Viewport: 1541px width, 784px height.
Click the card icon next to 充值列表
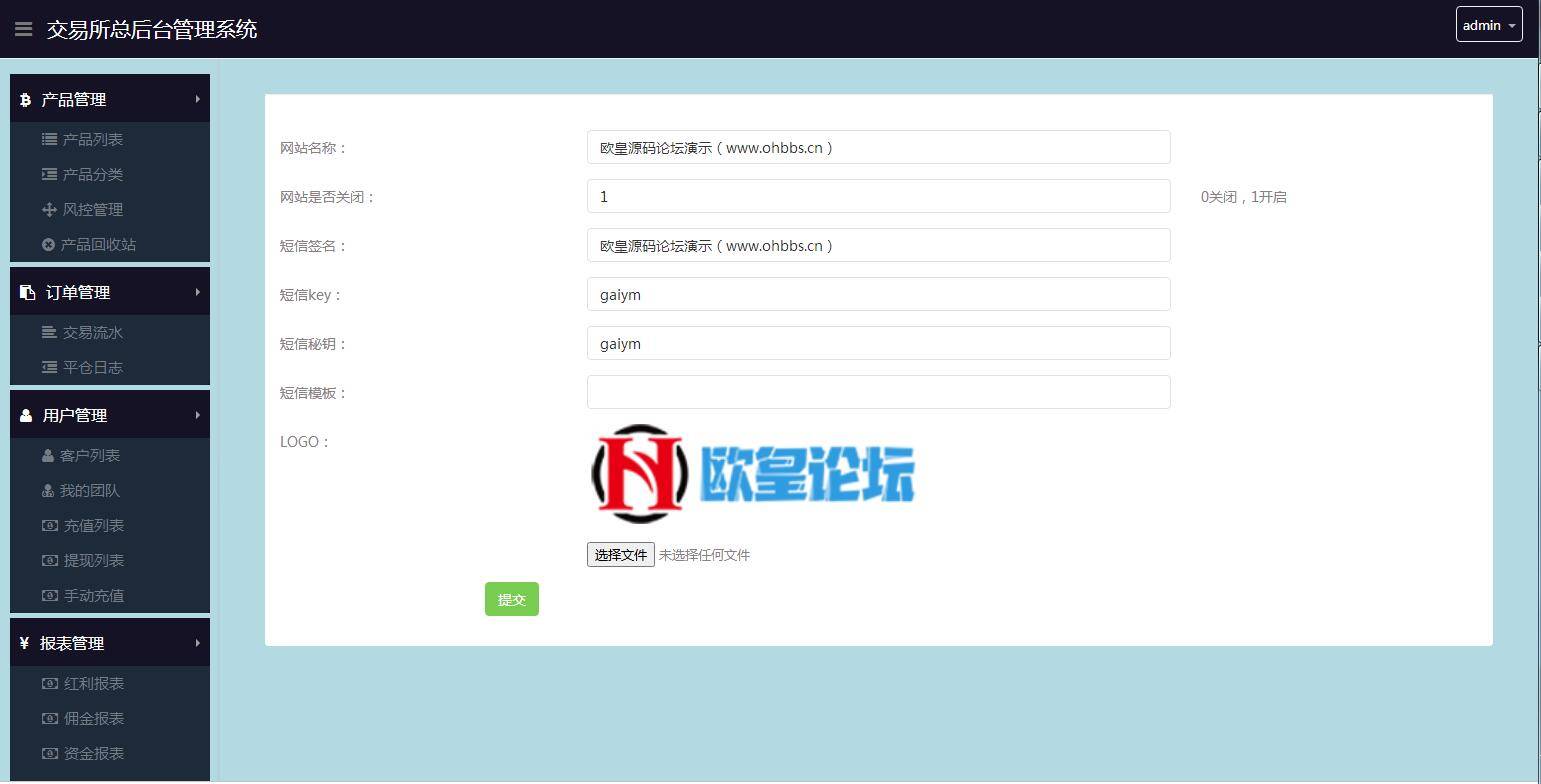(49, 525)
